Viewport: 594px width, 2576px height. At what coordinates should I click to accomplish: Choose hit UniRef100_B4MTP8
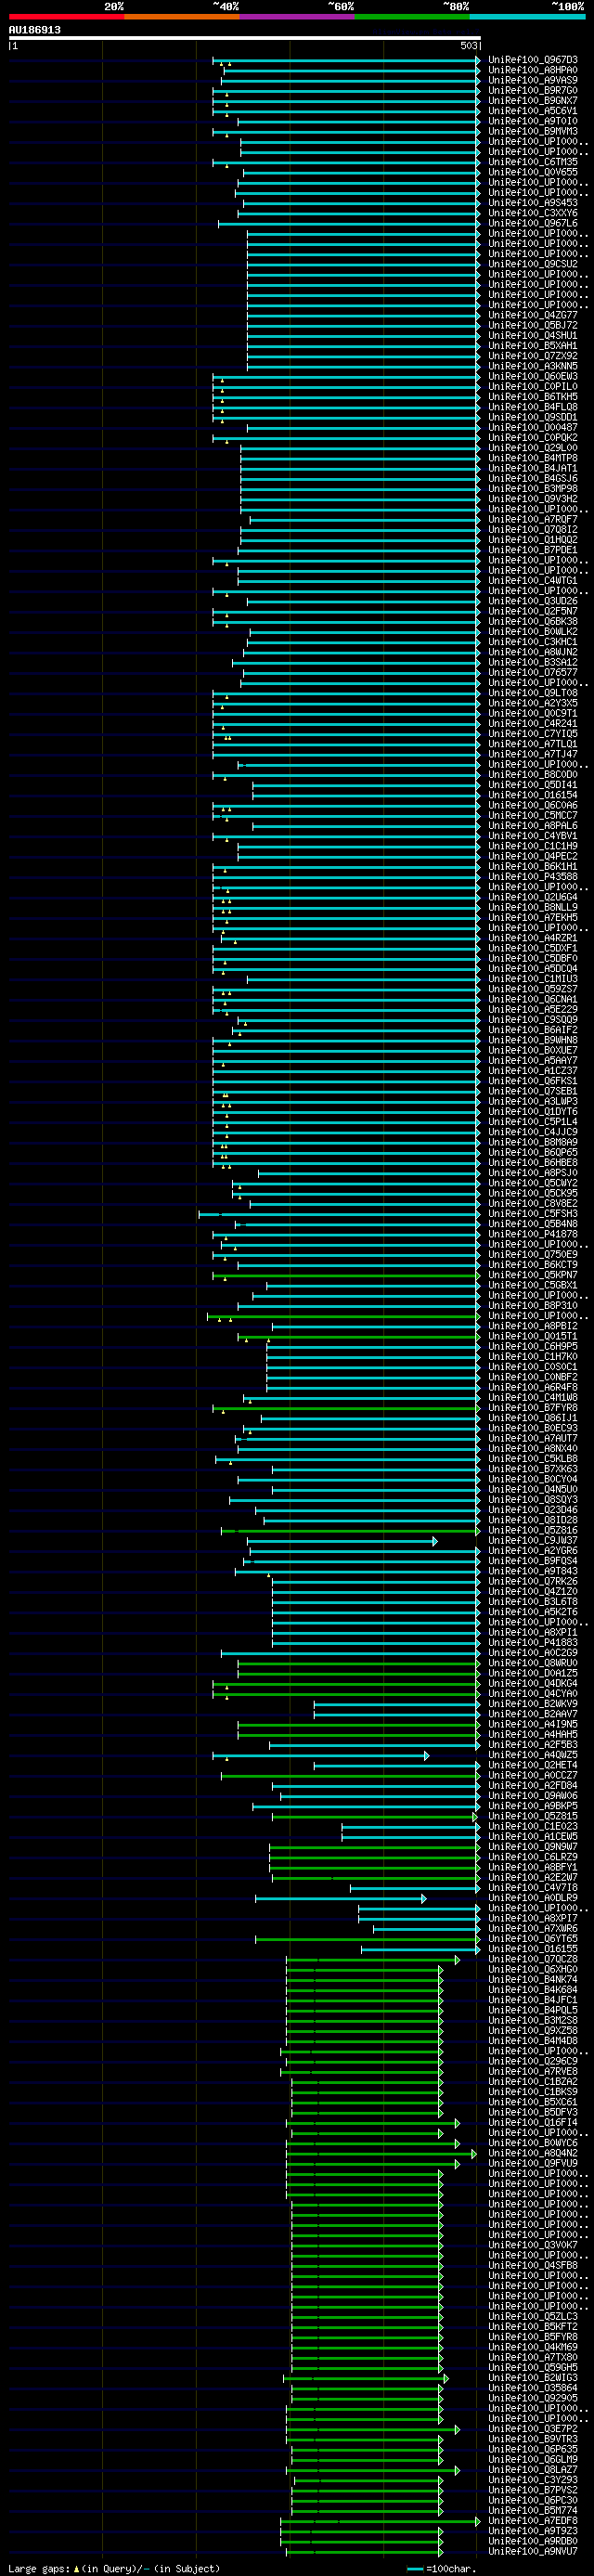533,458
